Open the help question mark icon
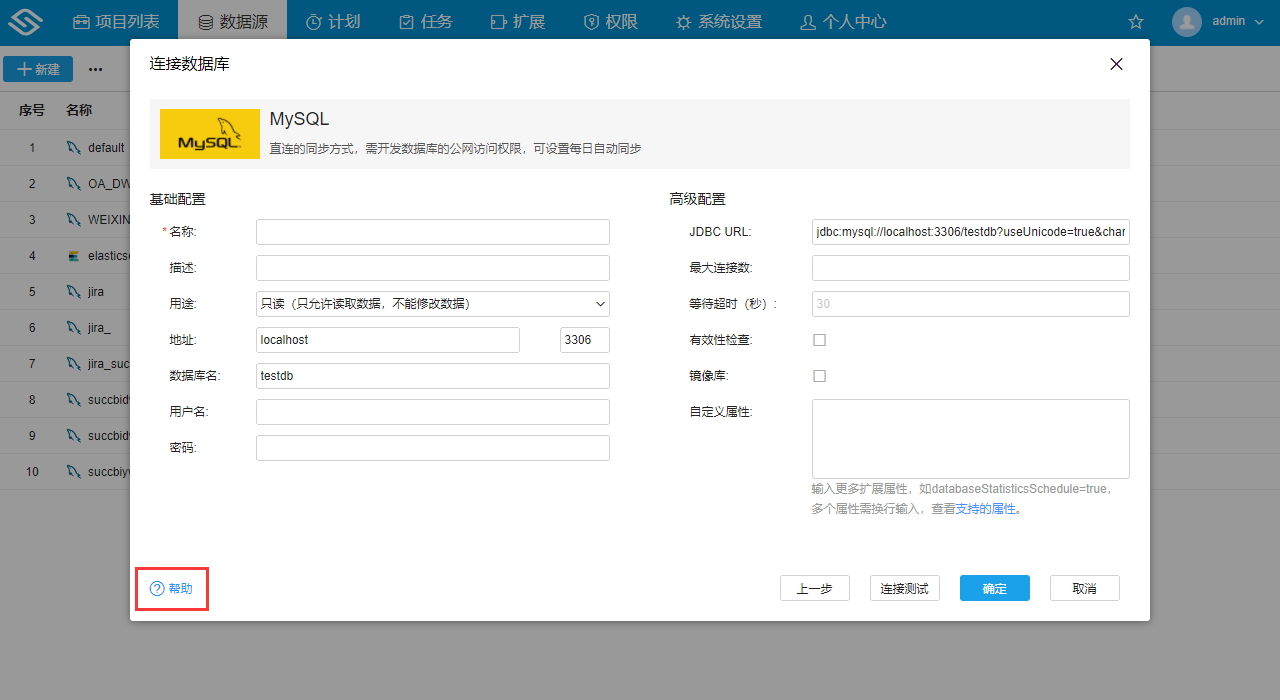Image resolution: width=1280 pixels, height=700 pixels. [157, 589]
